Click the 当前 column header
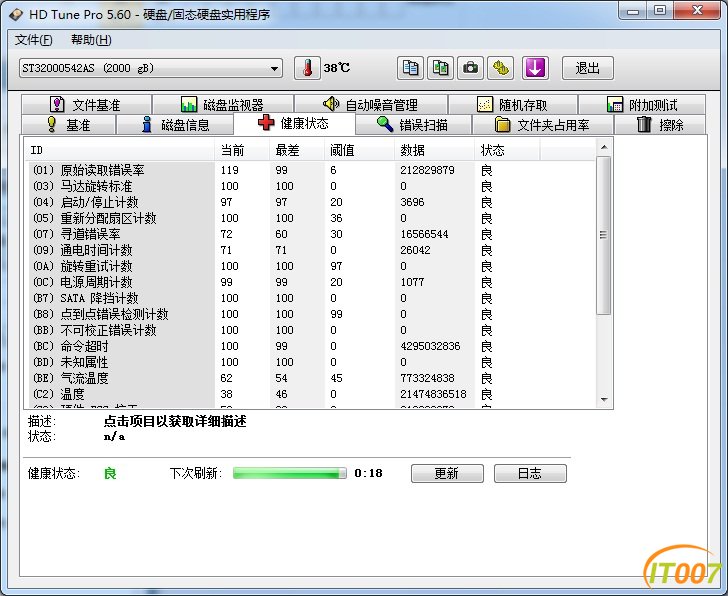The image size is (728, 596). pyautogui.click(x=242, y=150)
